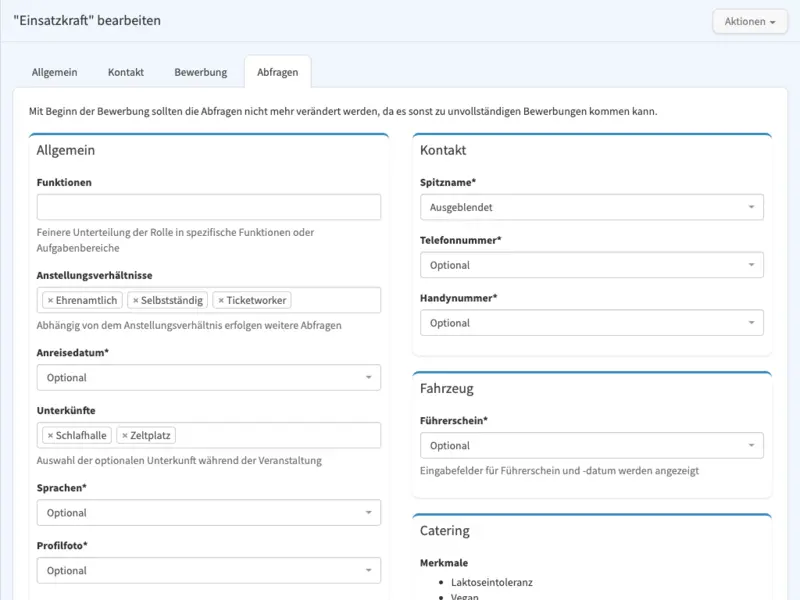Open the Sprachen dropdown
The width and height of the screenshot is (800, 600).
pyautogui.click(x=209, y=513)
